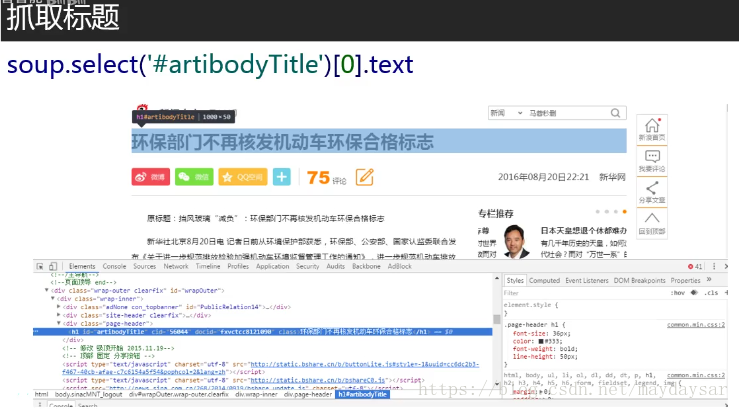
Task: Click the WeChat share button
Action: point(194,177)
